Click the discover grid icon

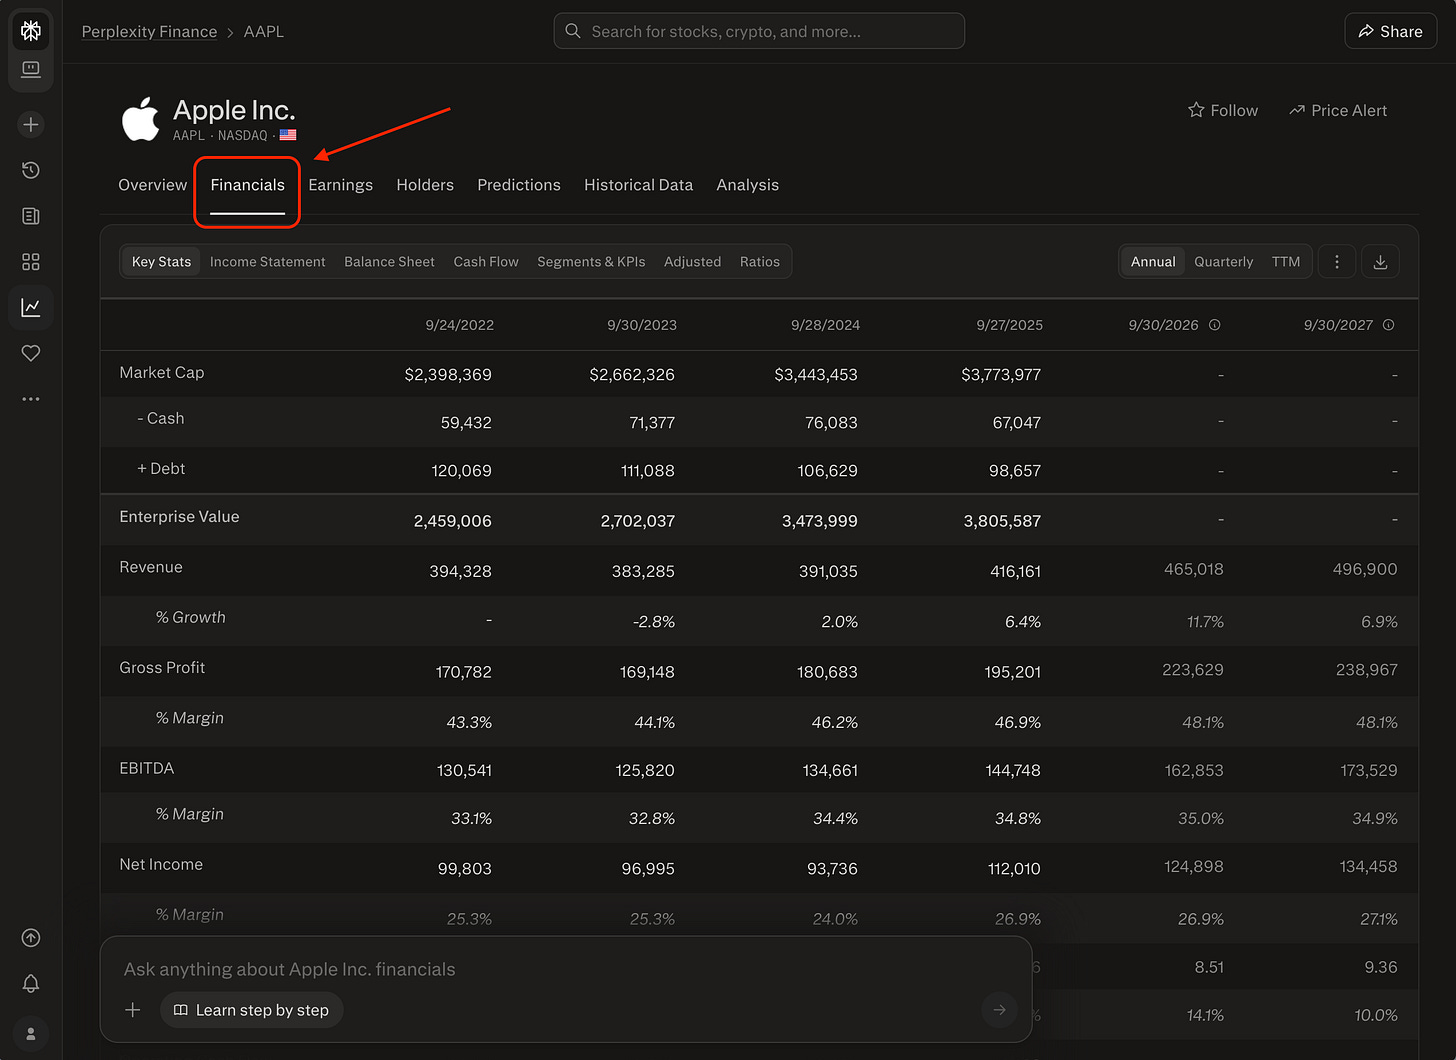[x=30, y=261]
